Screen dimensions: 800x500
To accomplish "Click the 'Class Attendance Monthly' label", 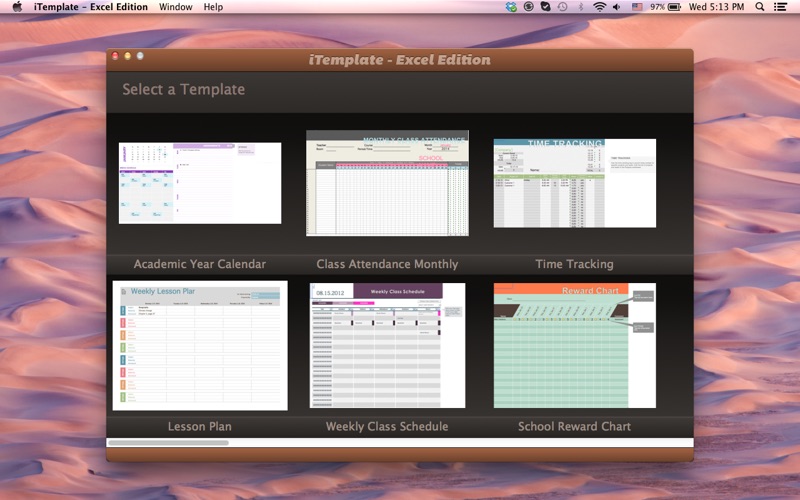I will 387,264.
